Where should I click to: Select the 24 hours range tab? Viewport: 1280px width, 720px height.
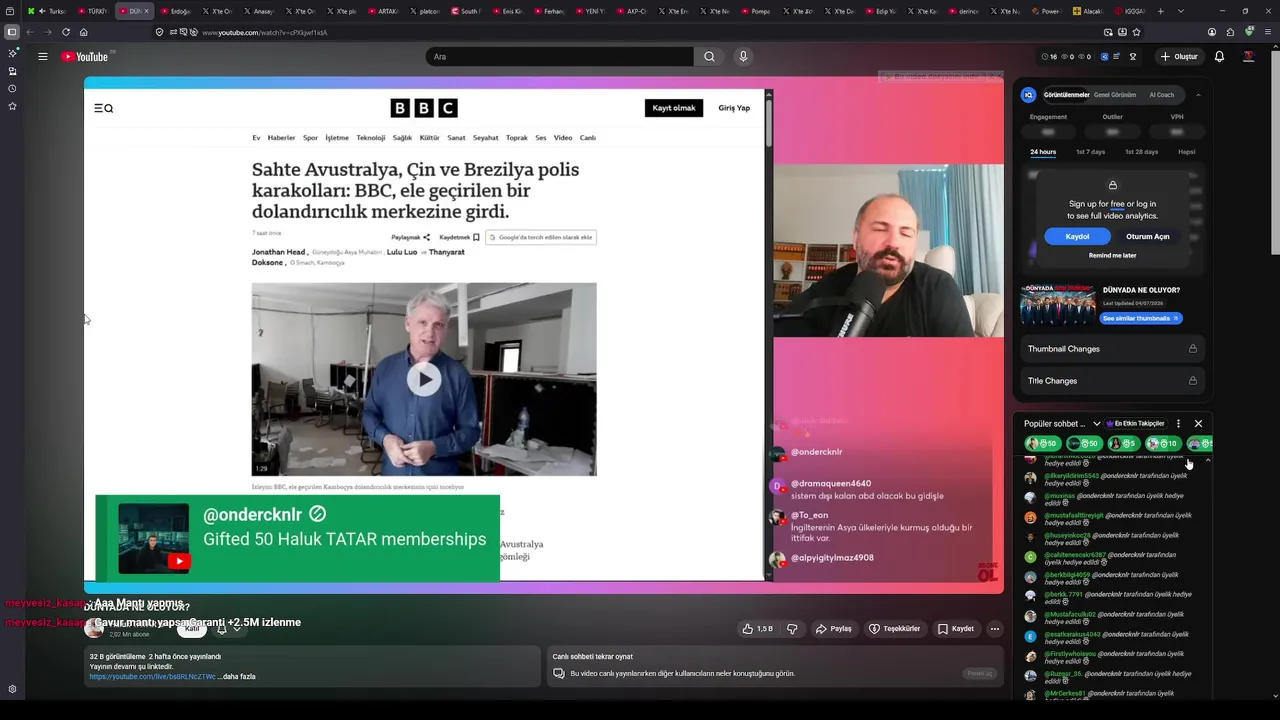click(x=1043, y=152)
